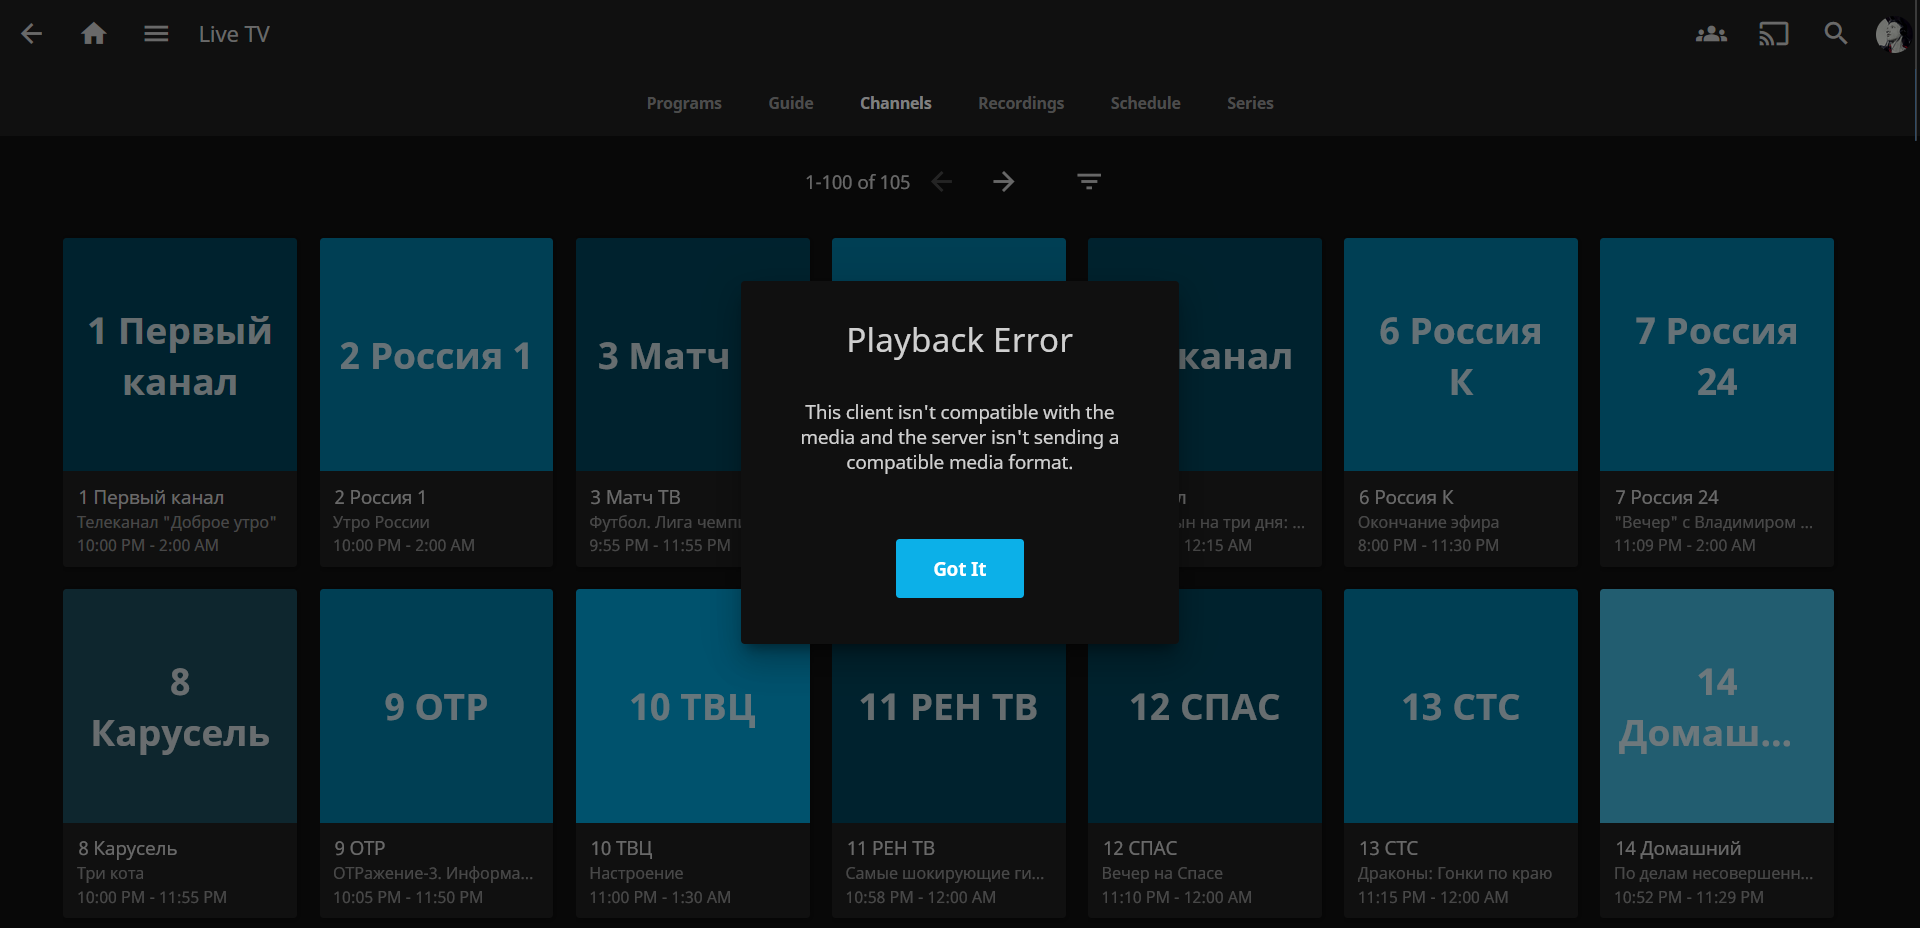Open the Schedule tab
The image size is (1920, 928).
tap(1145, 103)
